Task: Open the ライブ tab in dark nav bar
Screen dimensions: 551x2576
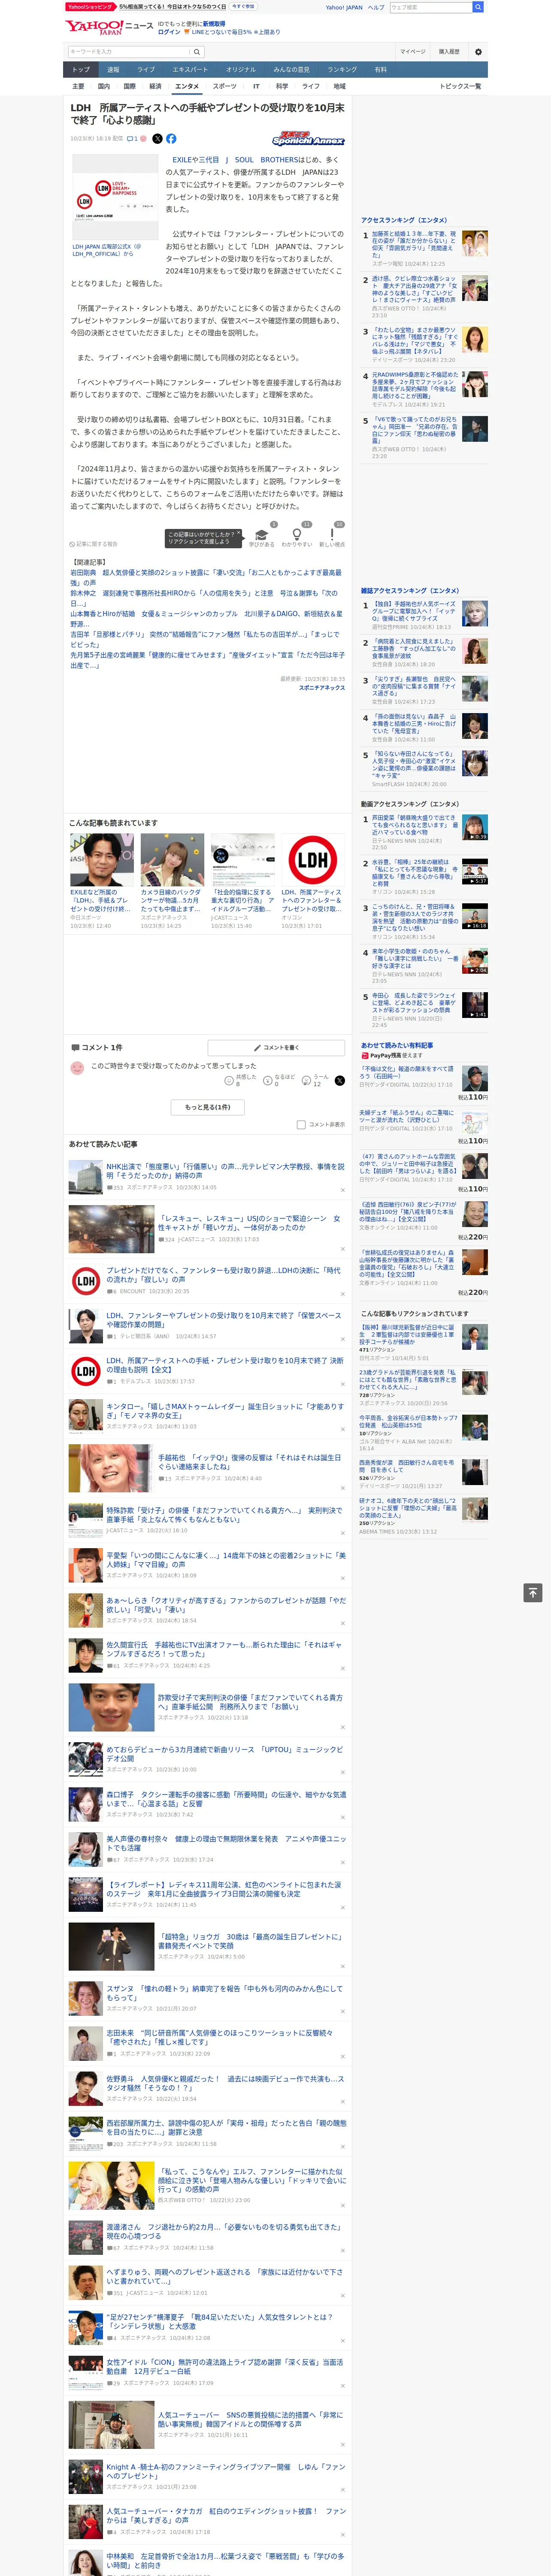Action: point(146,70)
